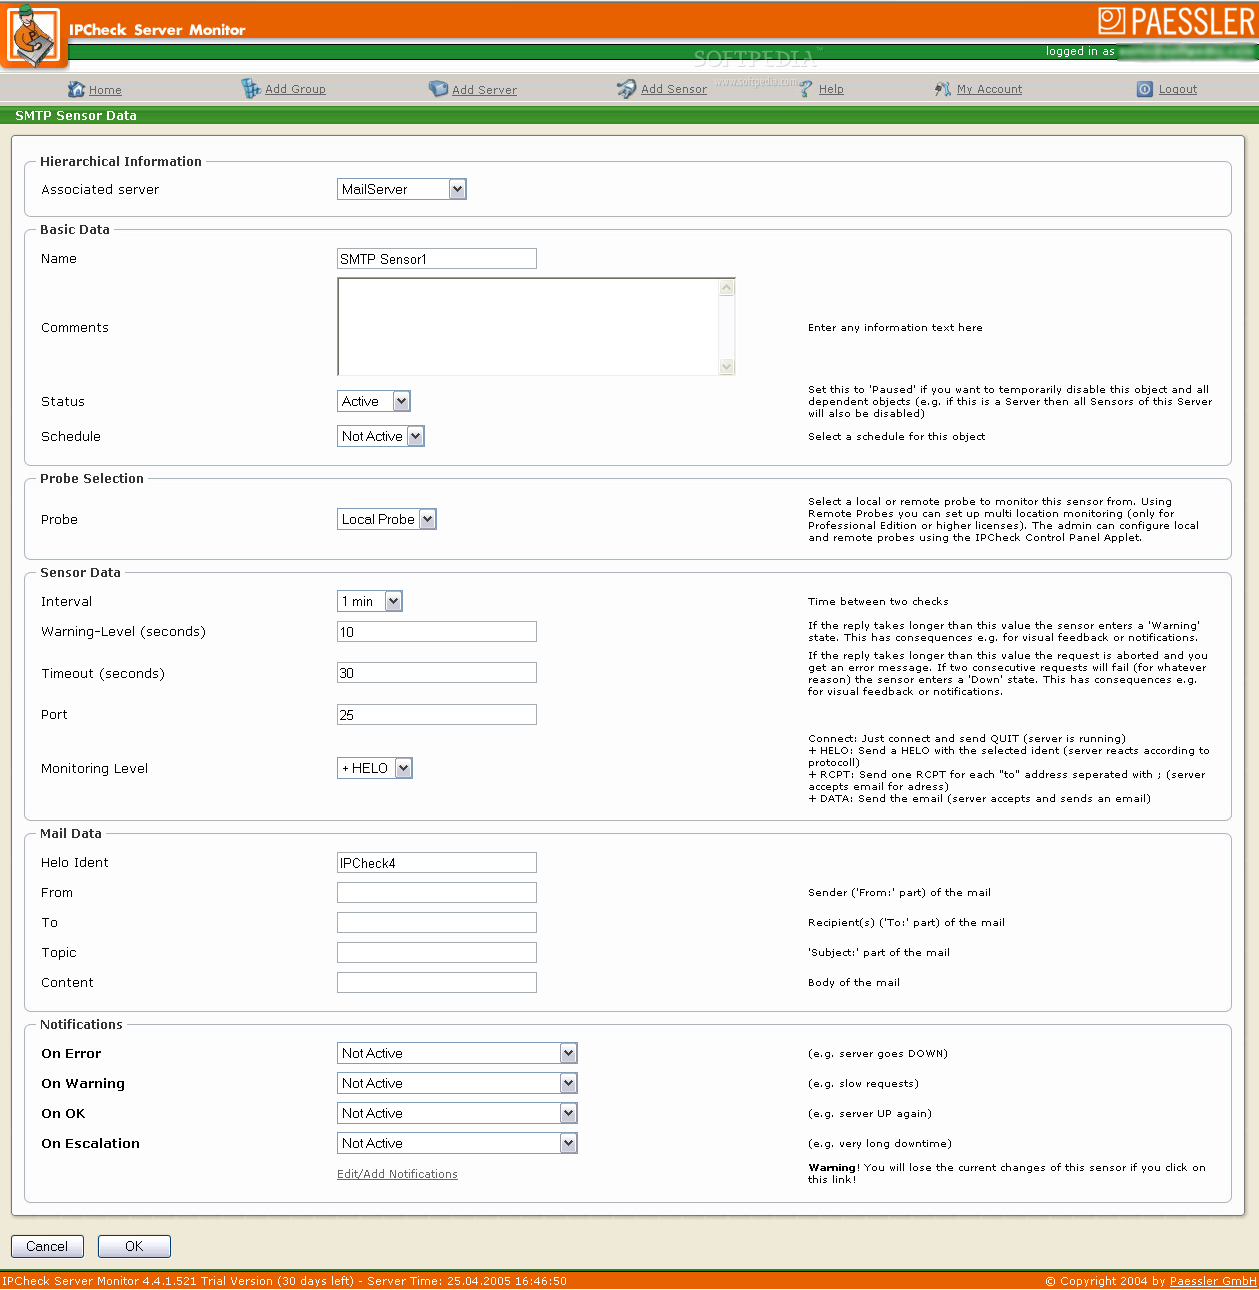Image resolution: width=1259 pixels, height=1290 pixels.
Task: Click inside the Comments text area
Action: pyautogui.click(x=527, y=327)
